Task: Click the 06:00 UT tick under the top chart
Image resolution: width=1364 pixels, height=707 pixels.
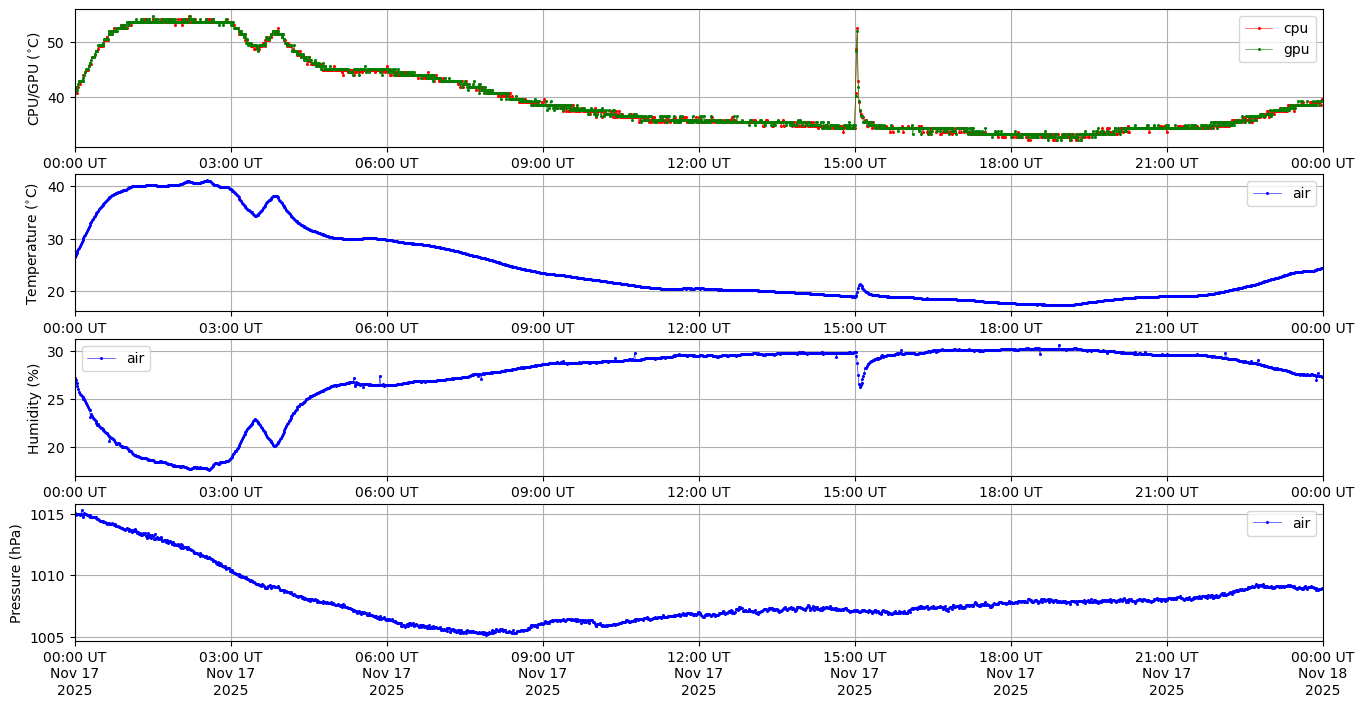Action: click(387, 163)
